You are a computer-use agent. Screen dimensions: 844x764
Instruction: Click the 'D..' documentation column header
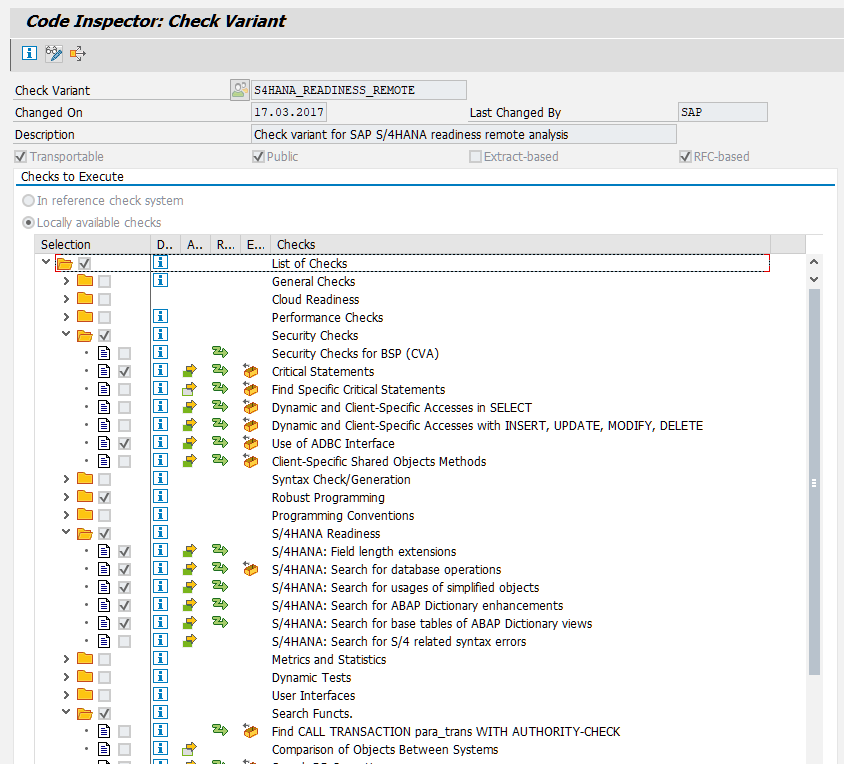165,244
